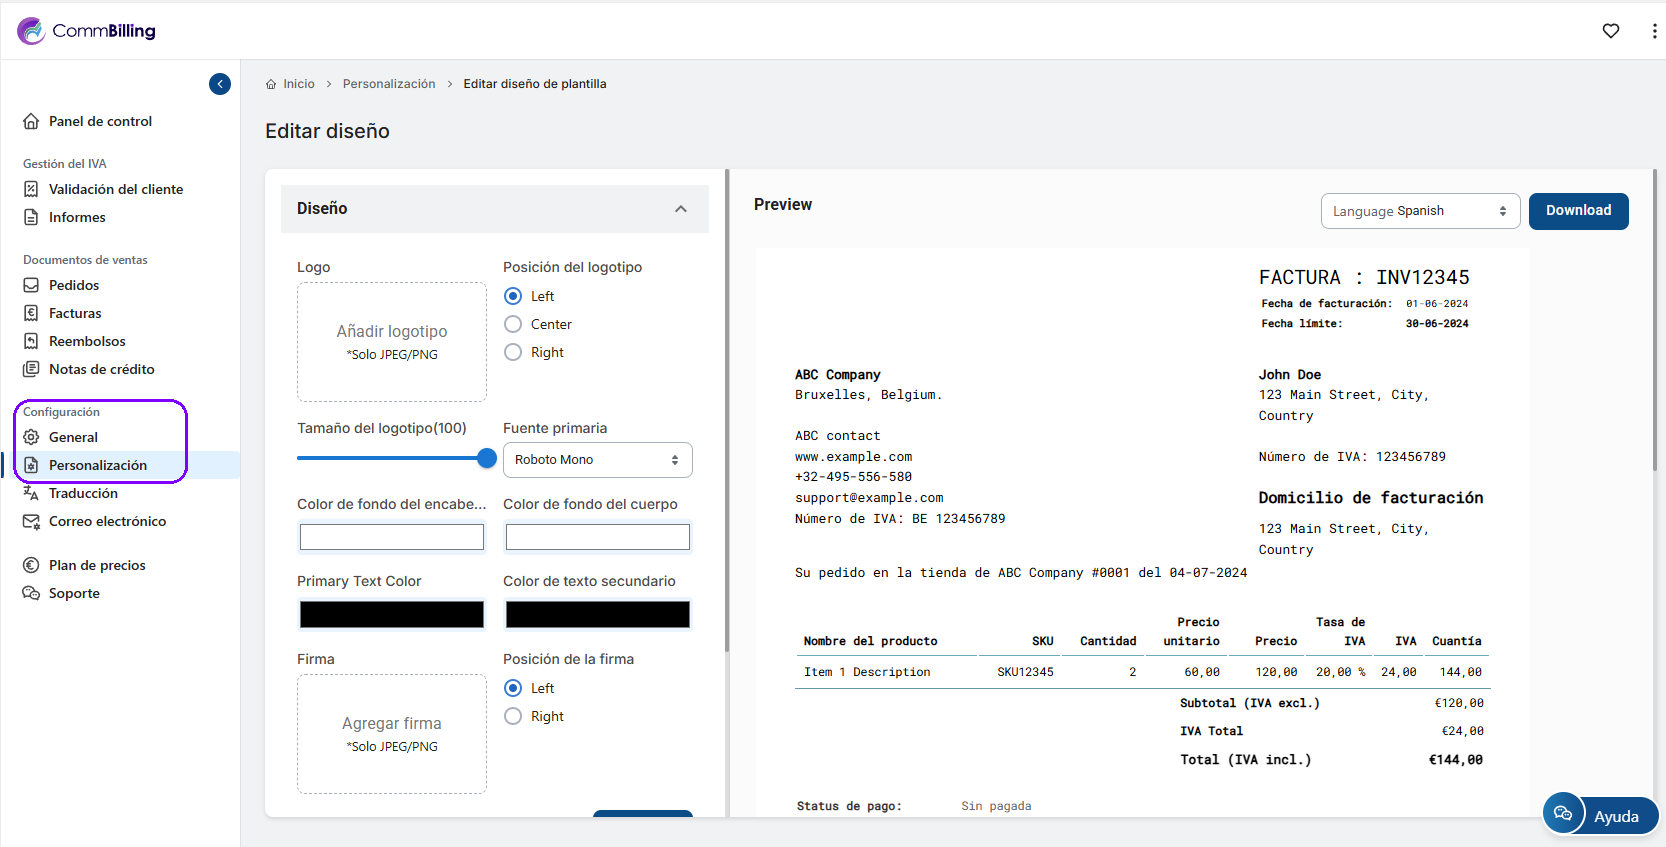
Task: Set signature position to Right
Action: coord(513,716)
